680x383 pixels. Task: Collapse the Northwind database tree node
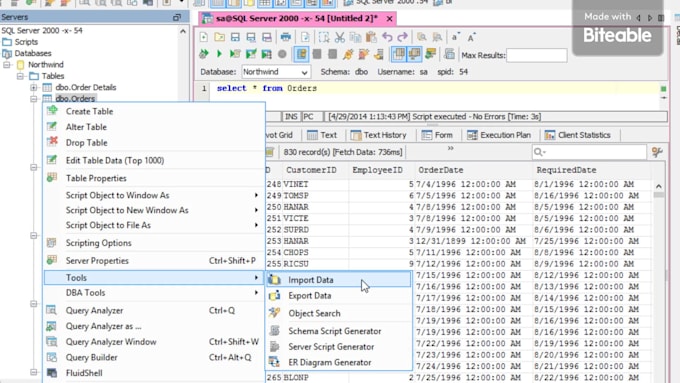coord(7,65)
